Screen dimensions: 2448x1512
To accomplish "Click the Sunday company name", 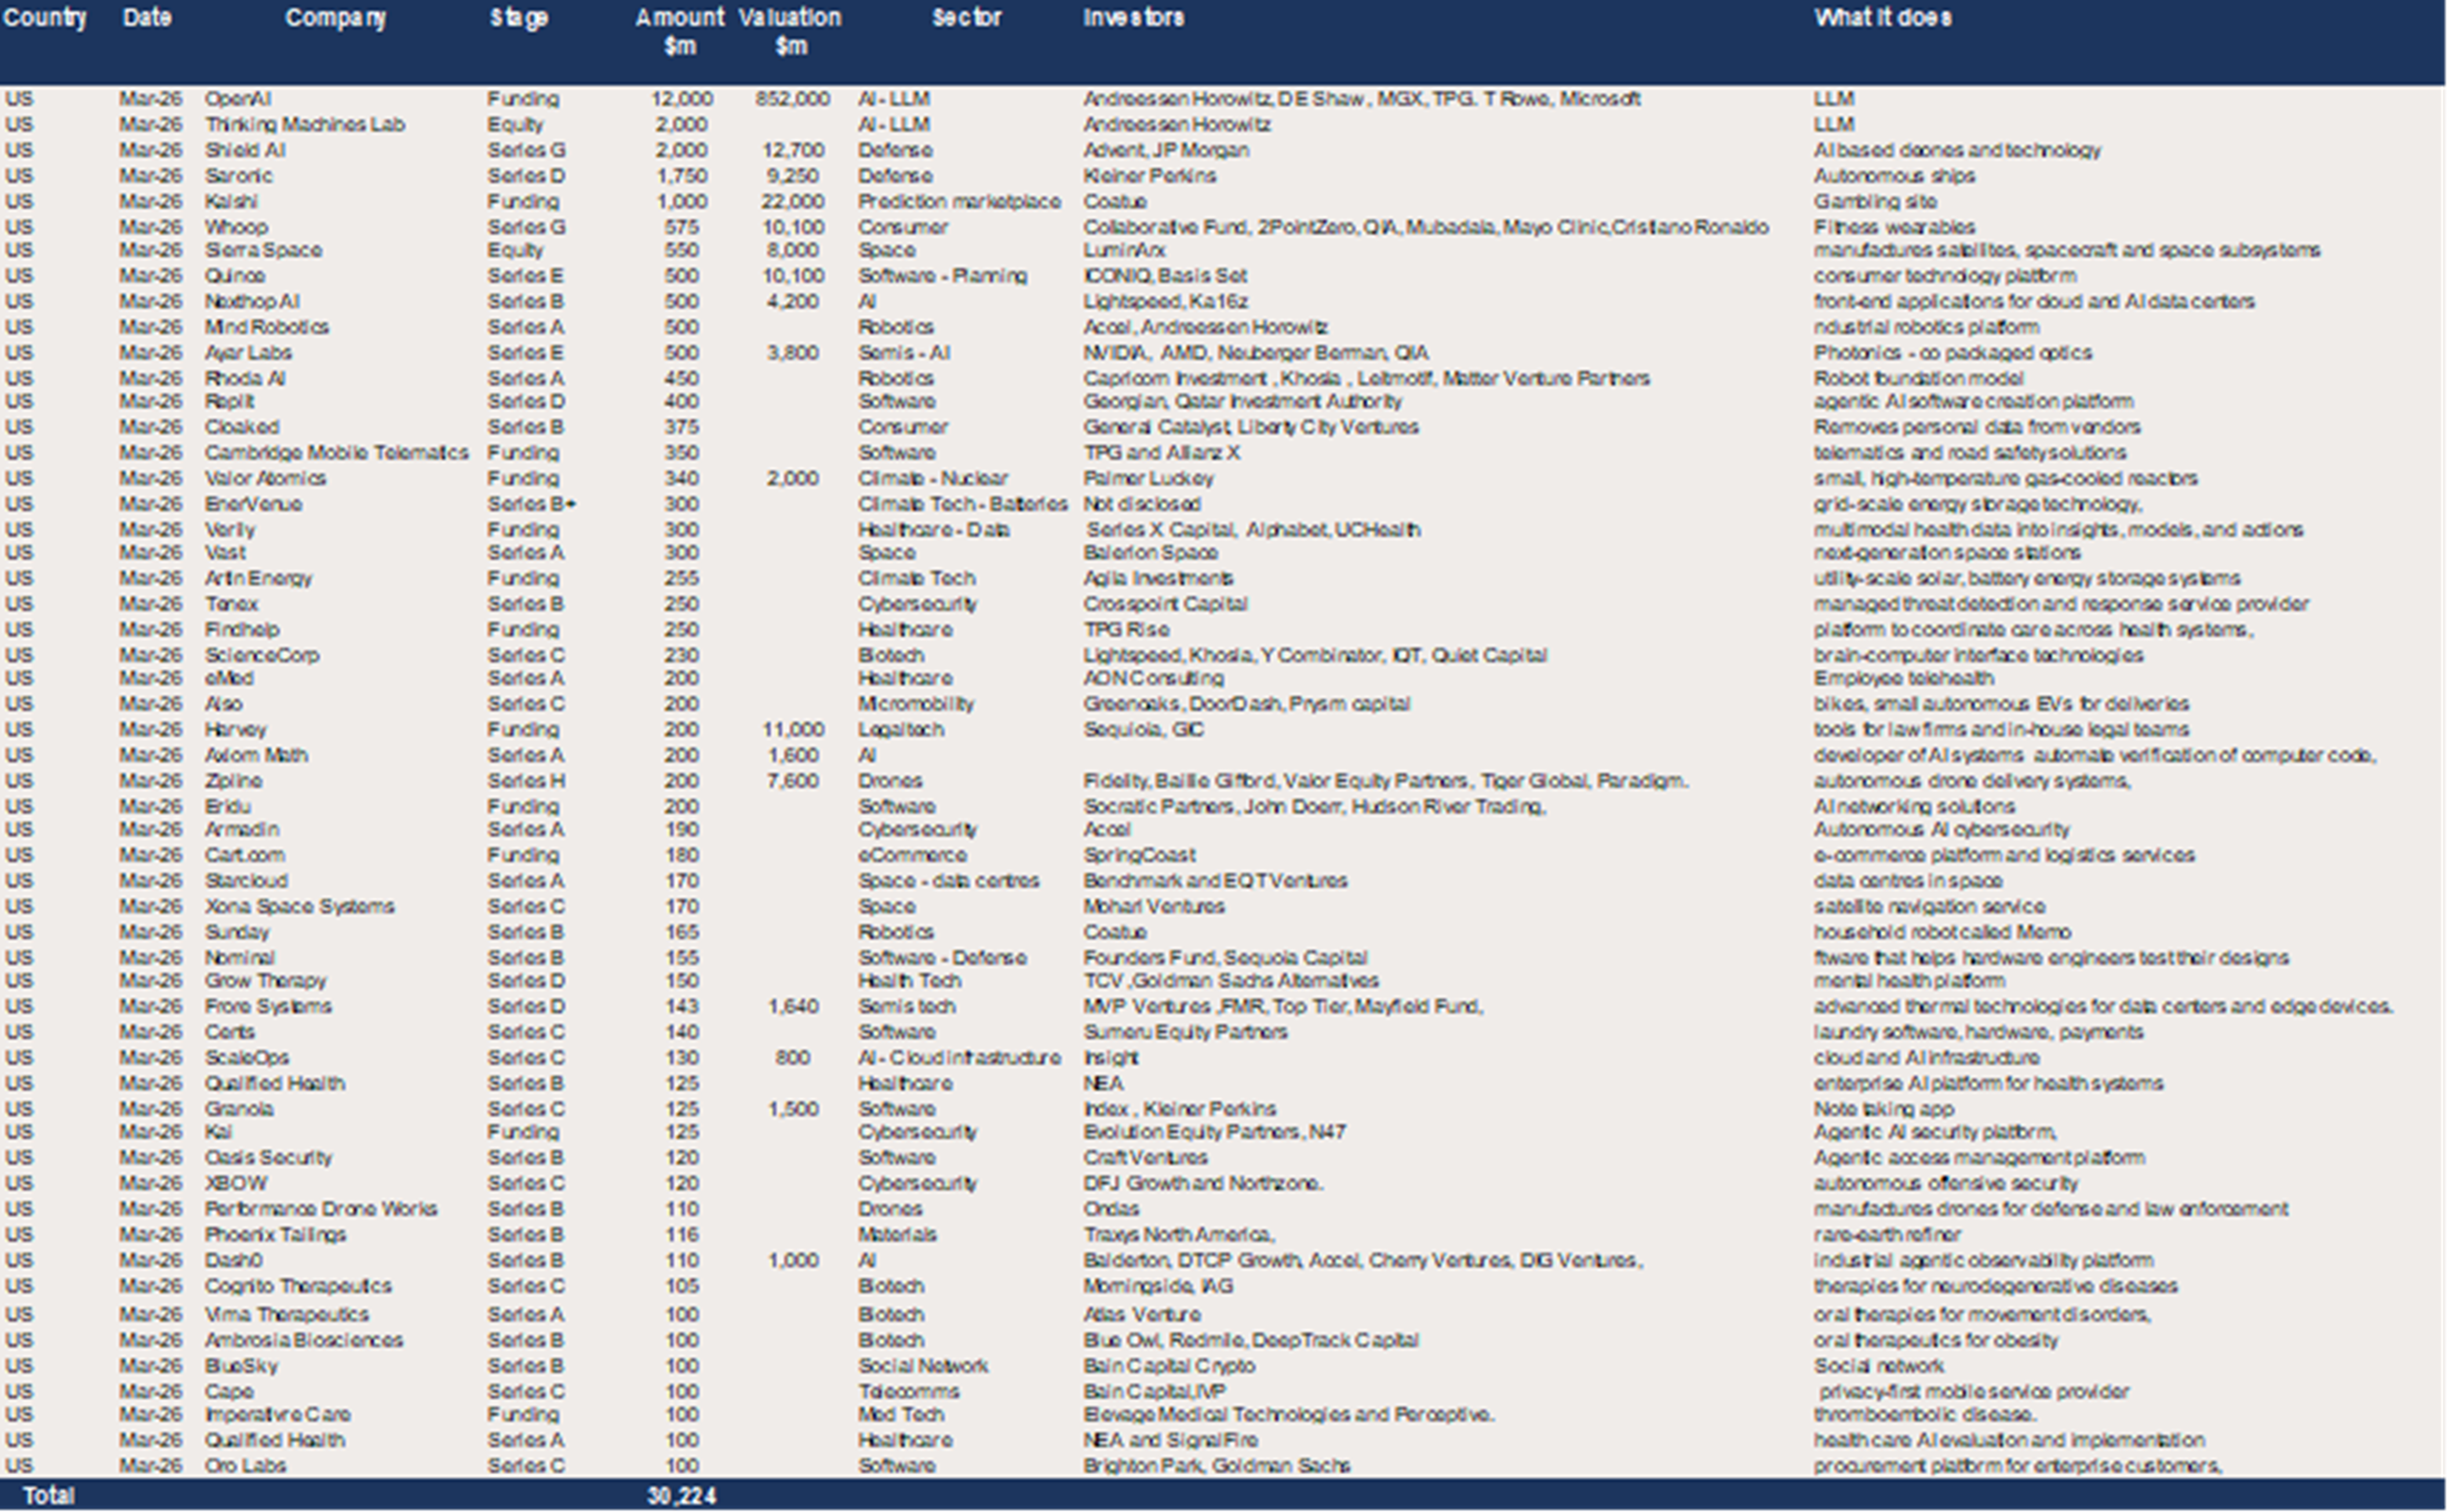I will click(x=237, y=933).
